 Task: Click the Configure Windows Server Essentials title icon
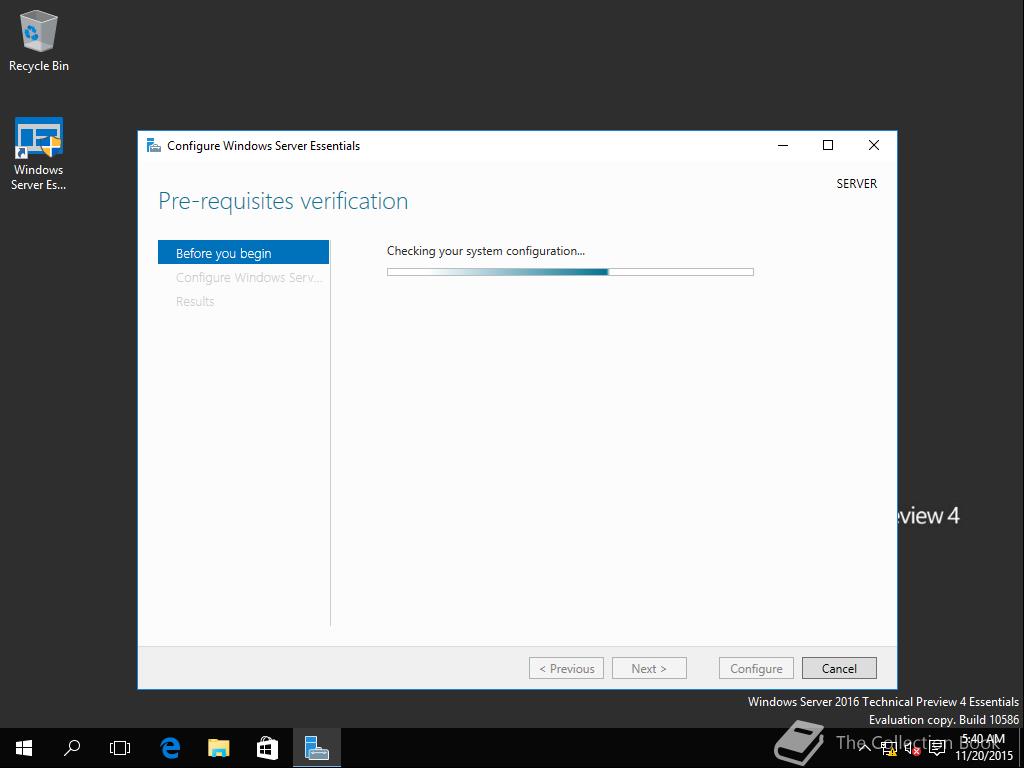pos(153,145)
